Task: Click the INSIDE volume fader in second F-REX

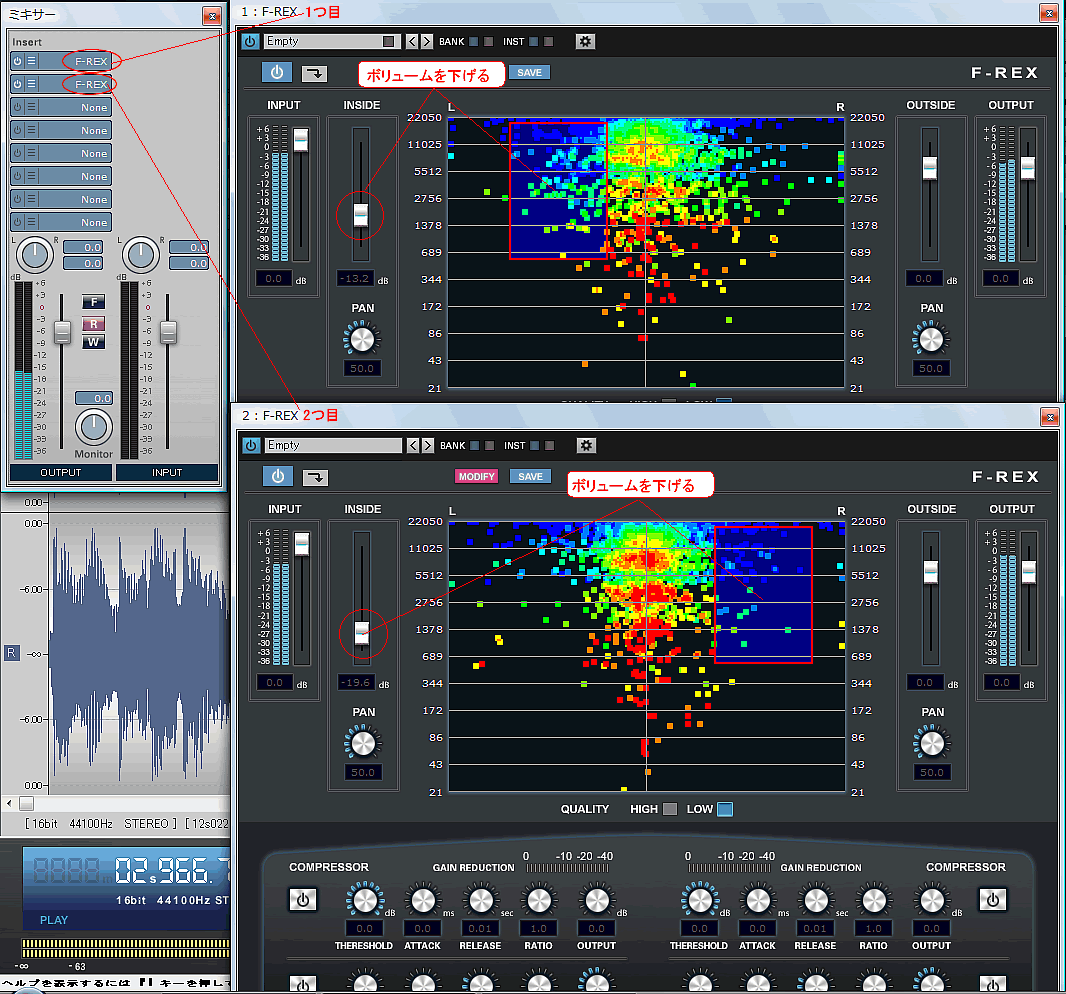Action: (x=362, y=632)
